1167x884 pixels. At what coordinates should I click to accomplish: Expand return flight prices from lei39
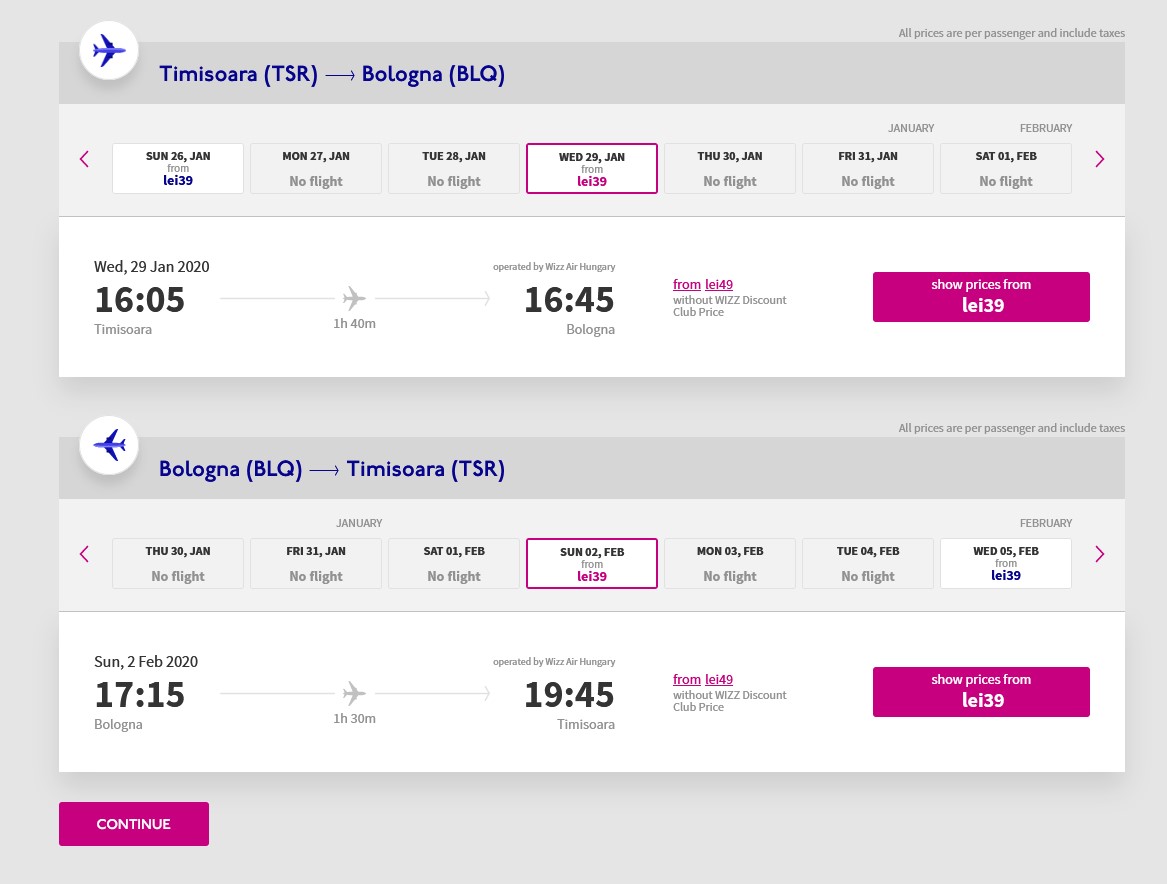(981, 692)
